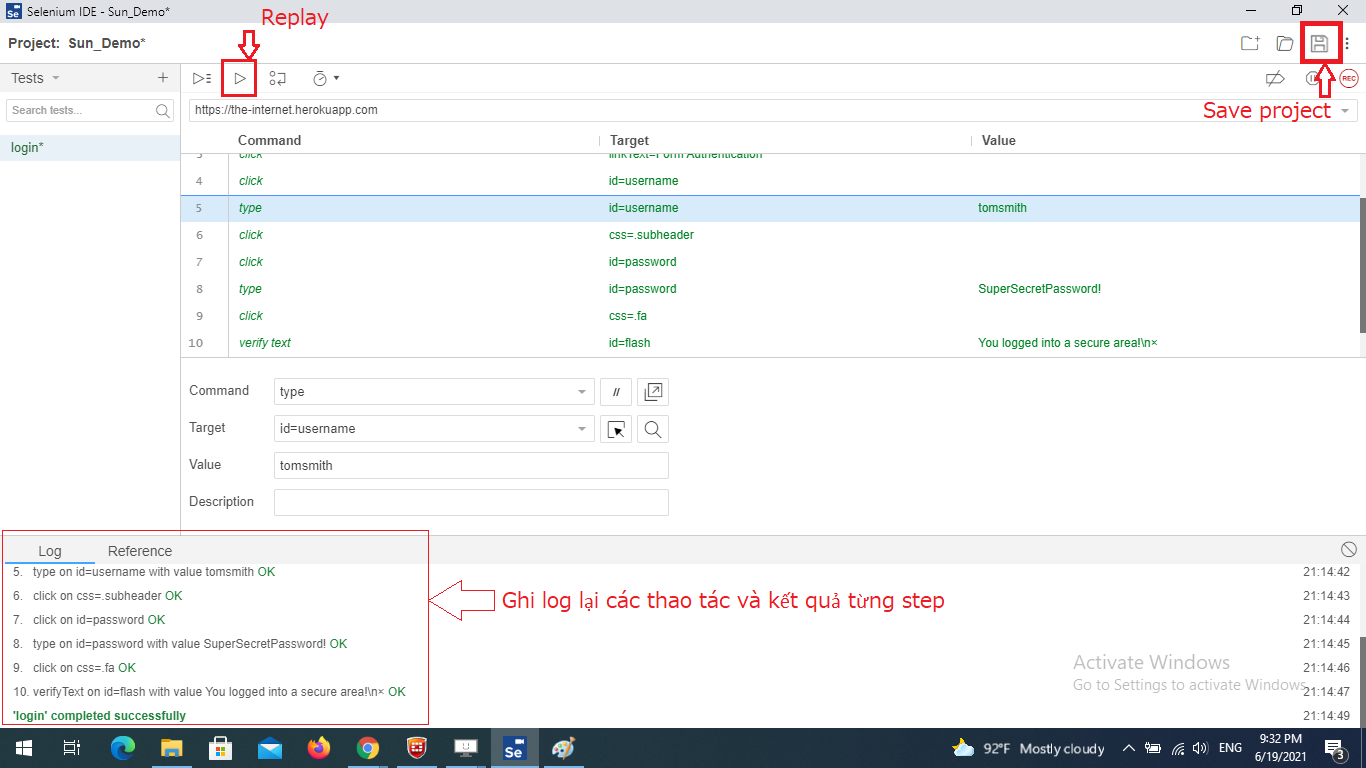The image size is (1366, 768).
Task: Expand the speed dropdown arrow
Action: 337,78
